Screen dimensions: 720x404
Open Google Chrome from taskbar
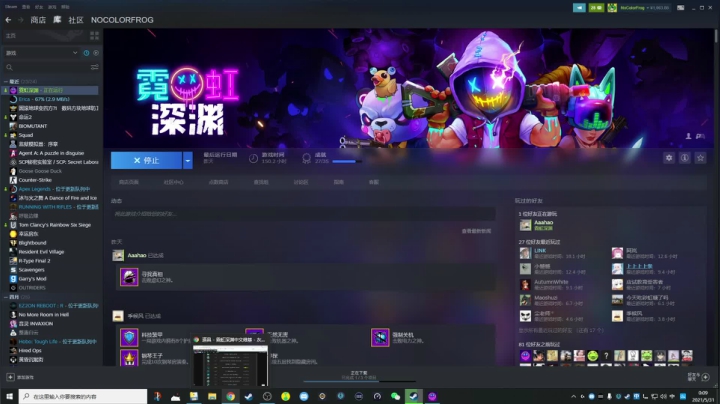(x=231, y=396)
